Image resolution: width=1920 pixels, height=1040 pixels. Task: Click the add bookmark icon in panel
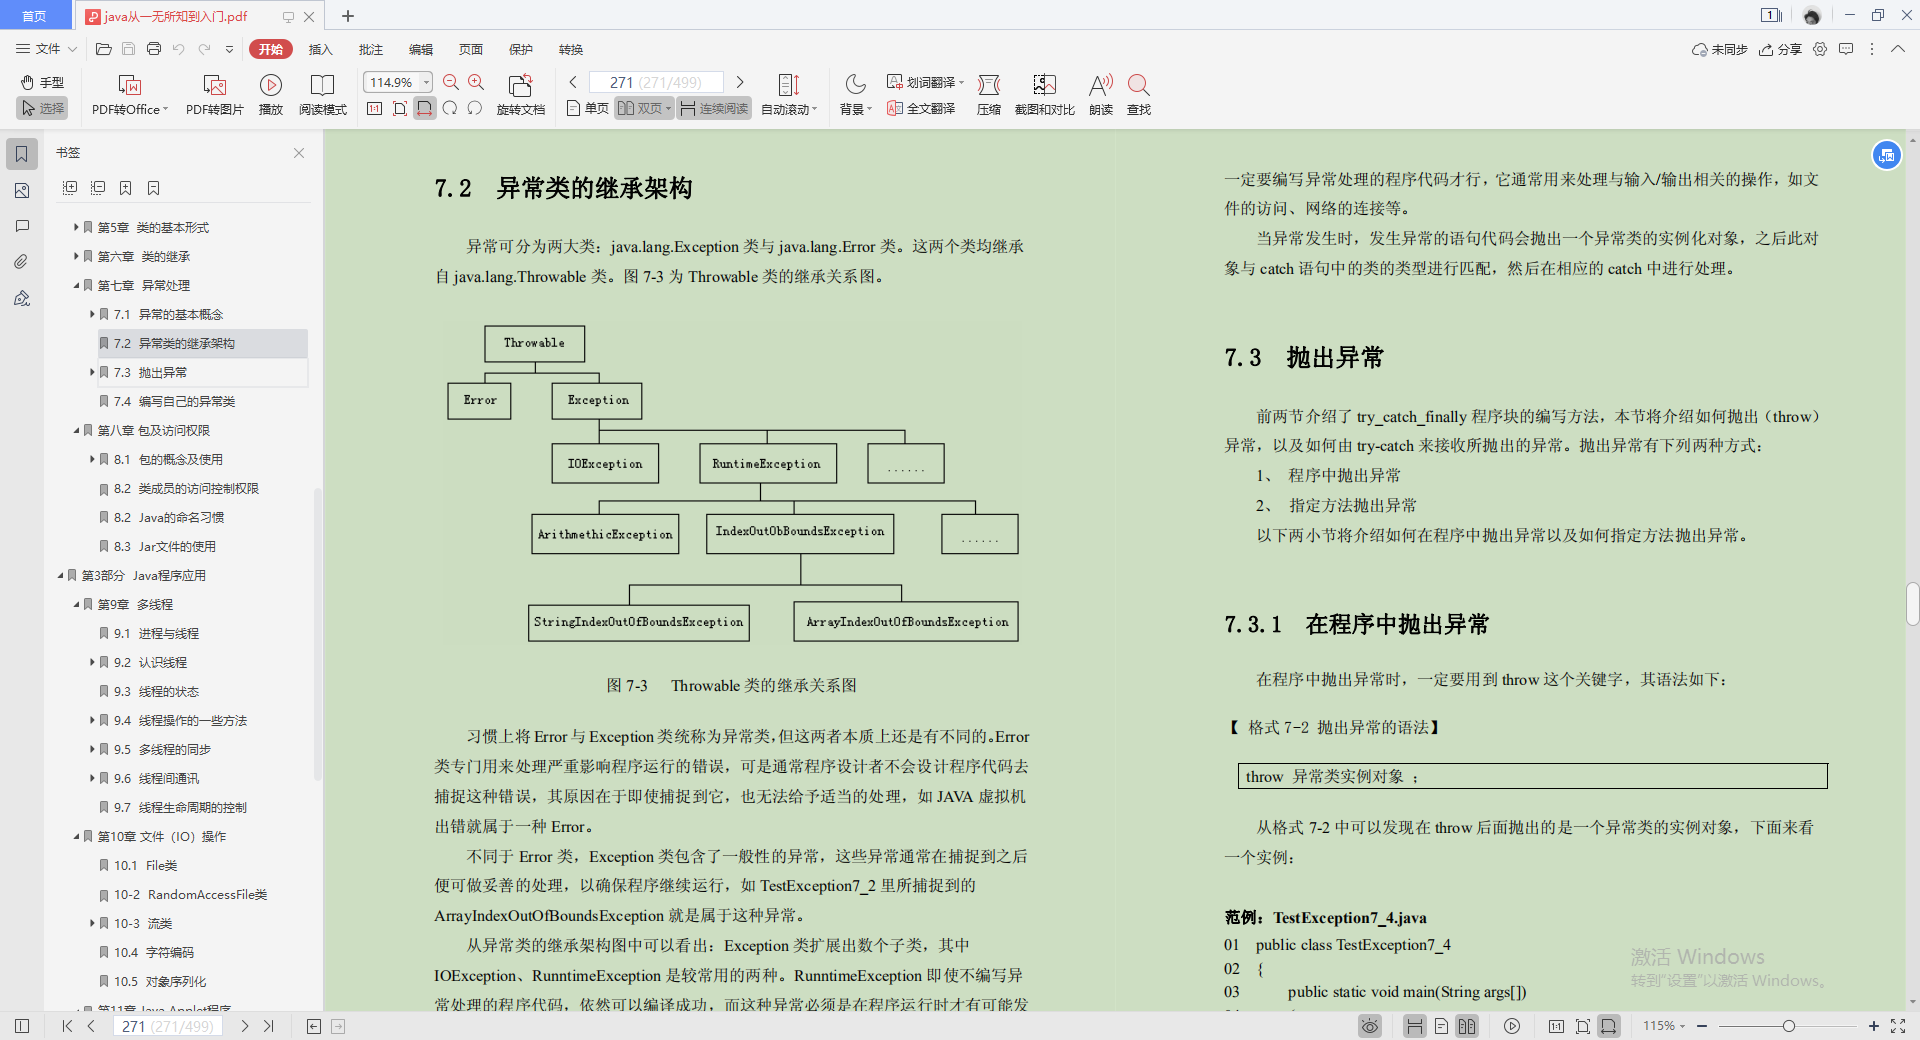[125, 187]
